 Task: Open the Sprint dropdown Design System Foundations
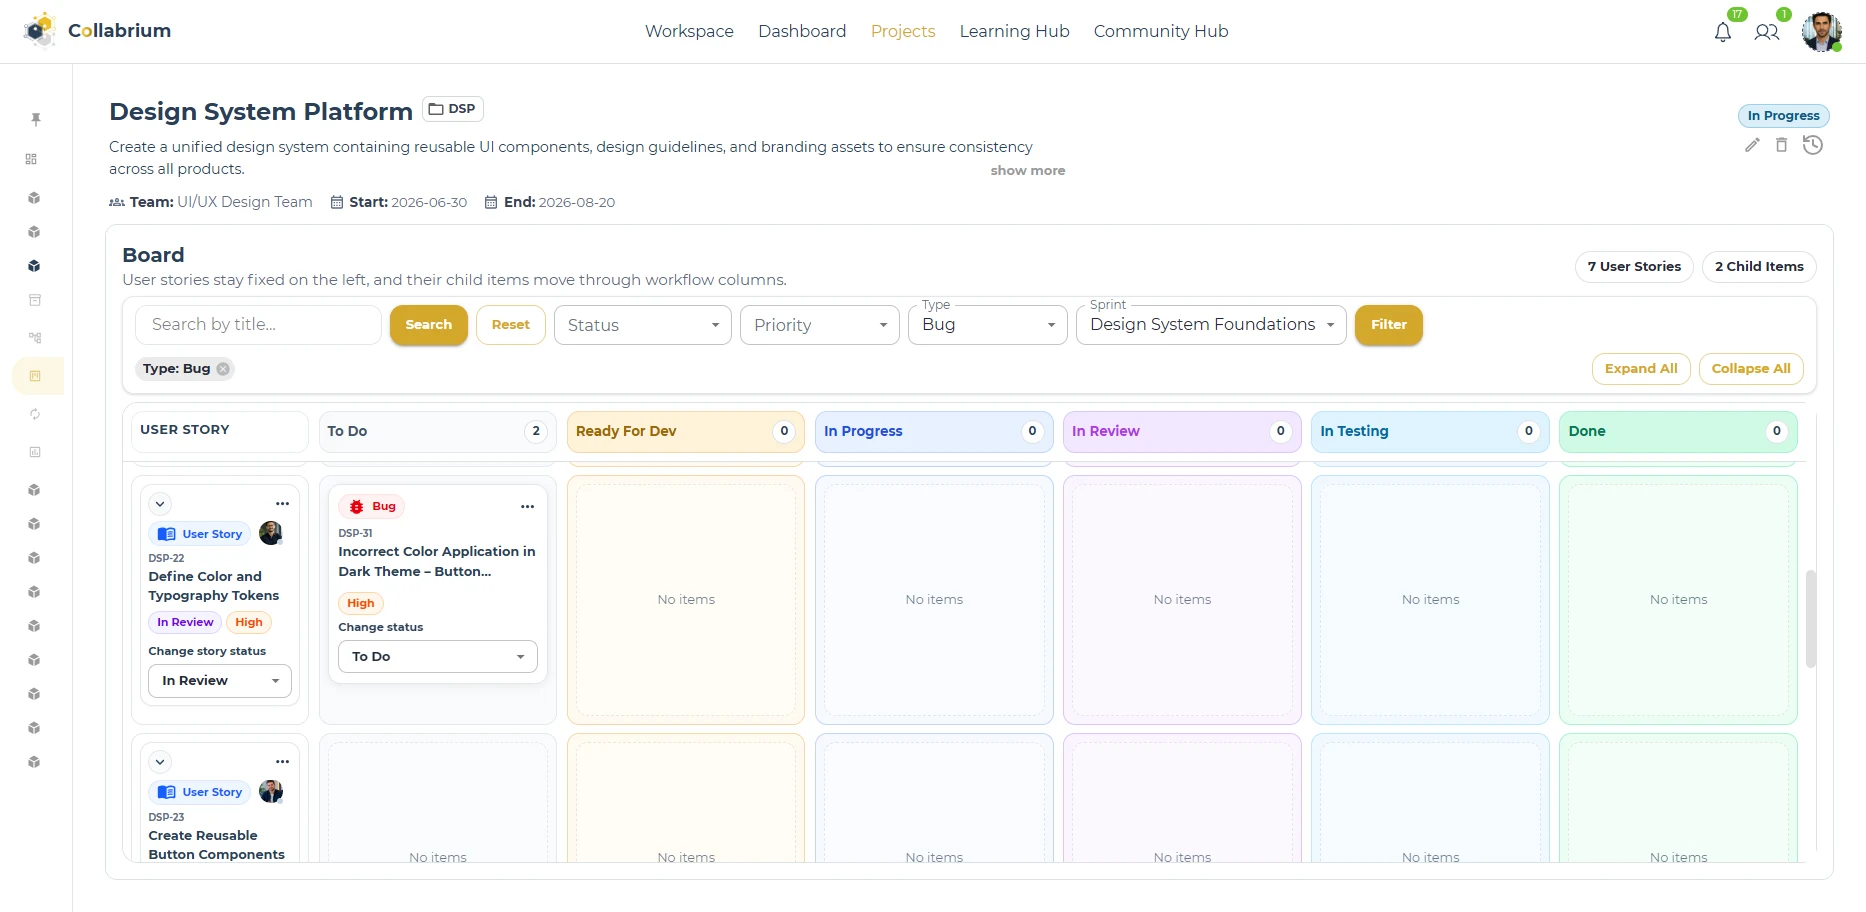pyautogui.click(x=1211, y=325)
